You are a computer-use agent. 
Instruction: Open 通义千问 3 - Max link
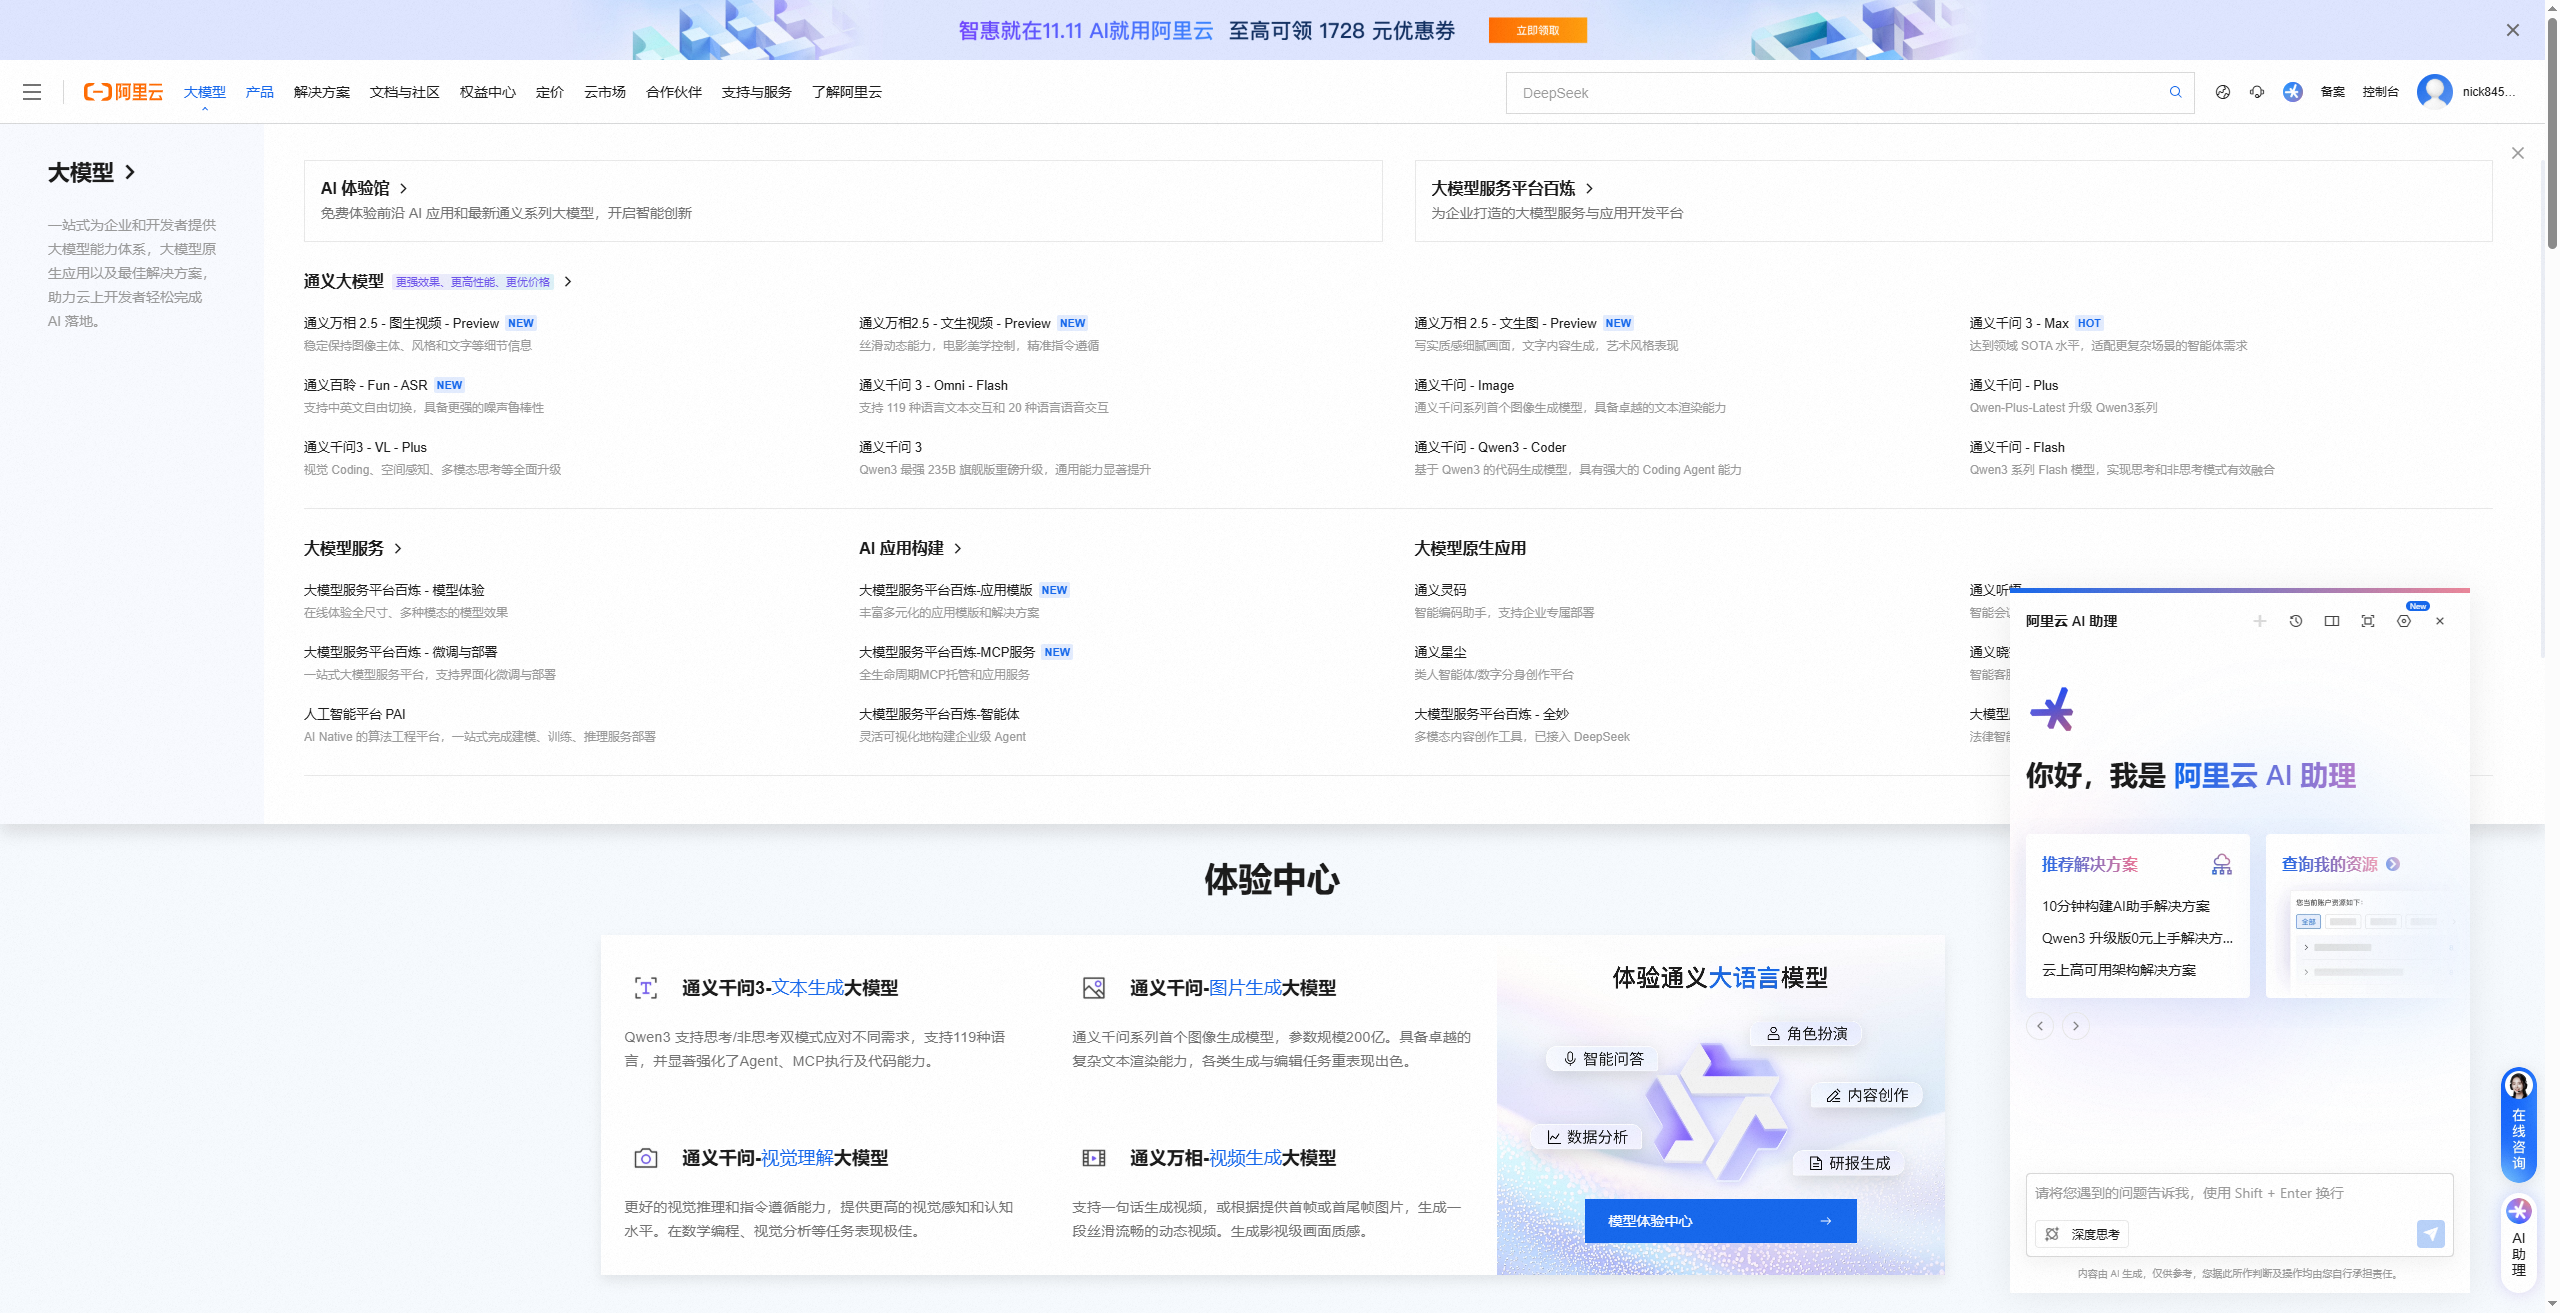pyautogui.click(x=2018, y=323)
